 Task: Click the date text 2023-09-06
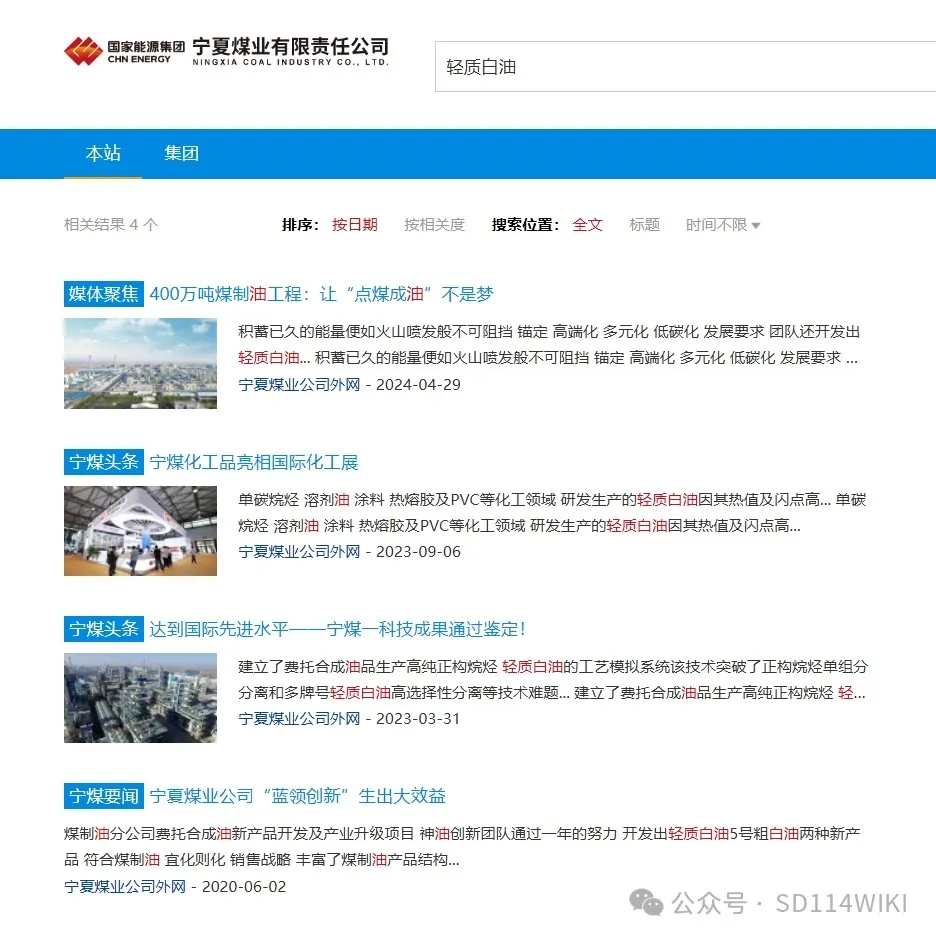[x=418, y=552]
